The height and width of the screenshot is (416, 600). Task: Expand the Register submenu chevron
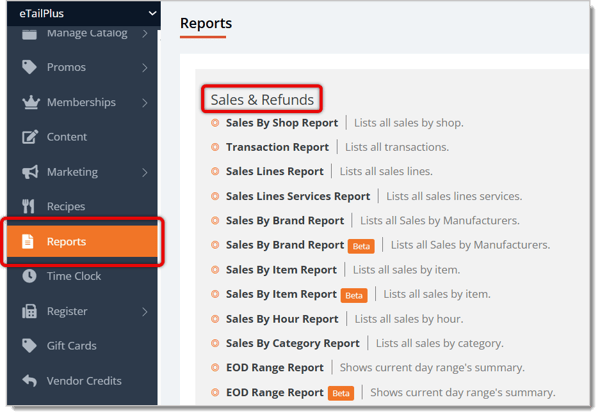(x=145, y=312)
